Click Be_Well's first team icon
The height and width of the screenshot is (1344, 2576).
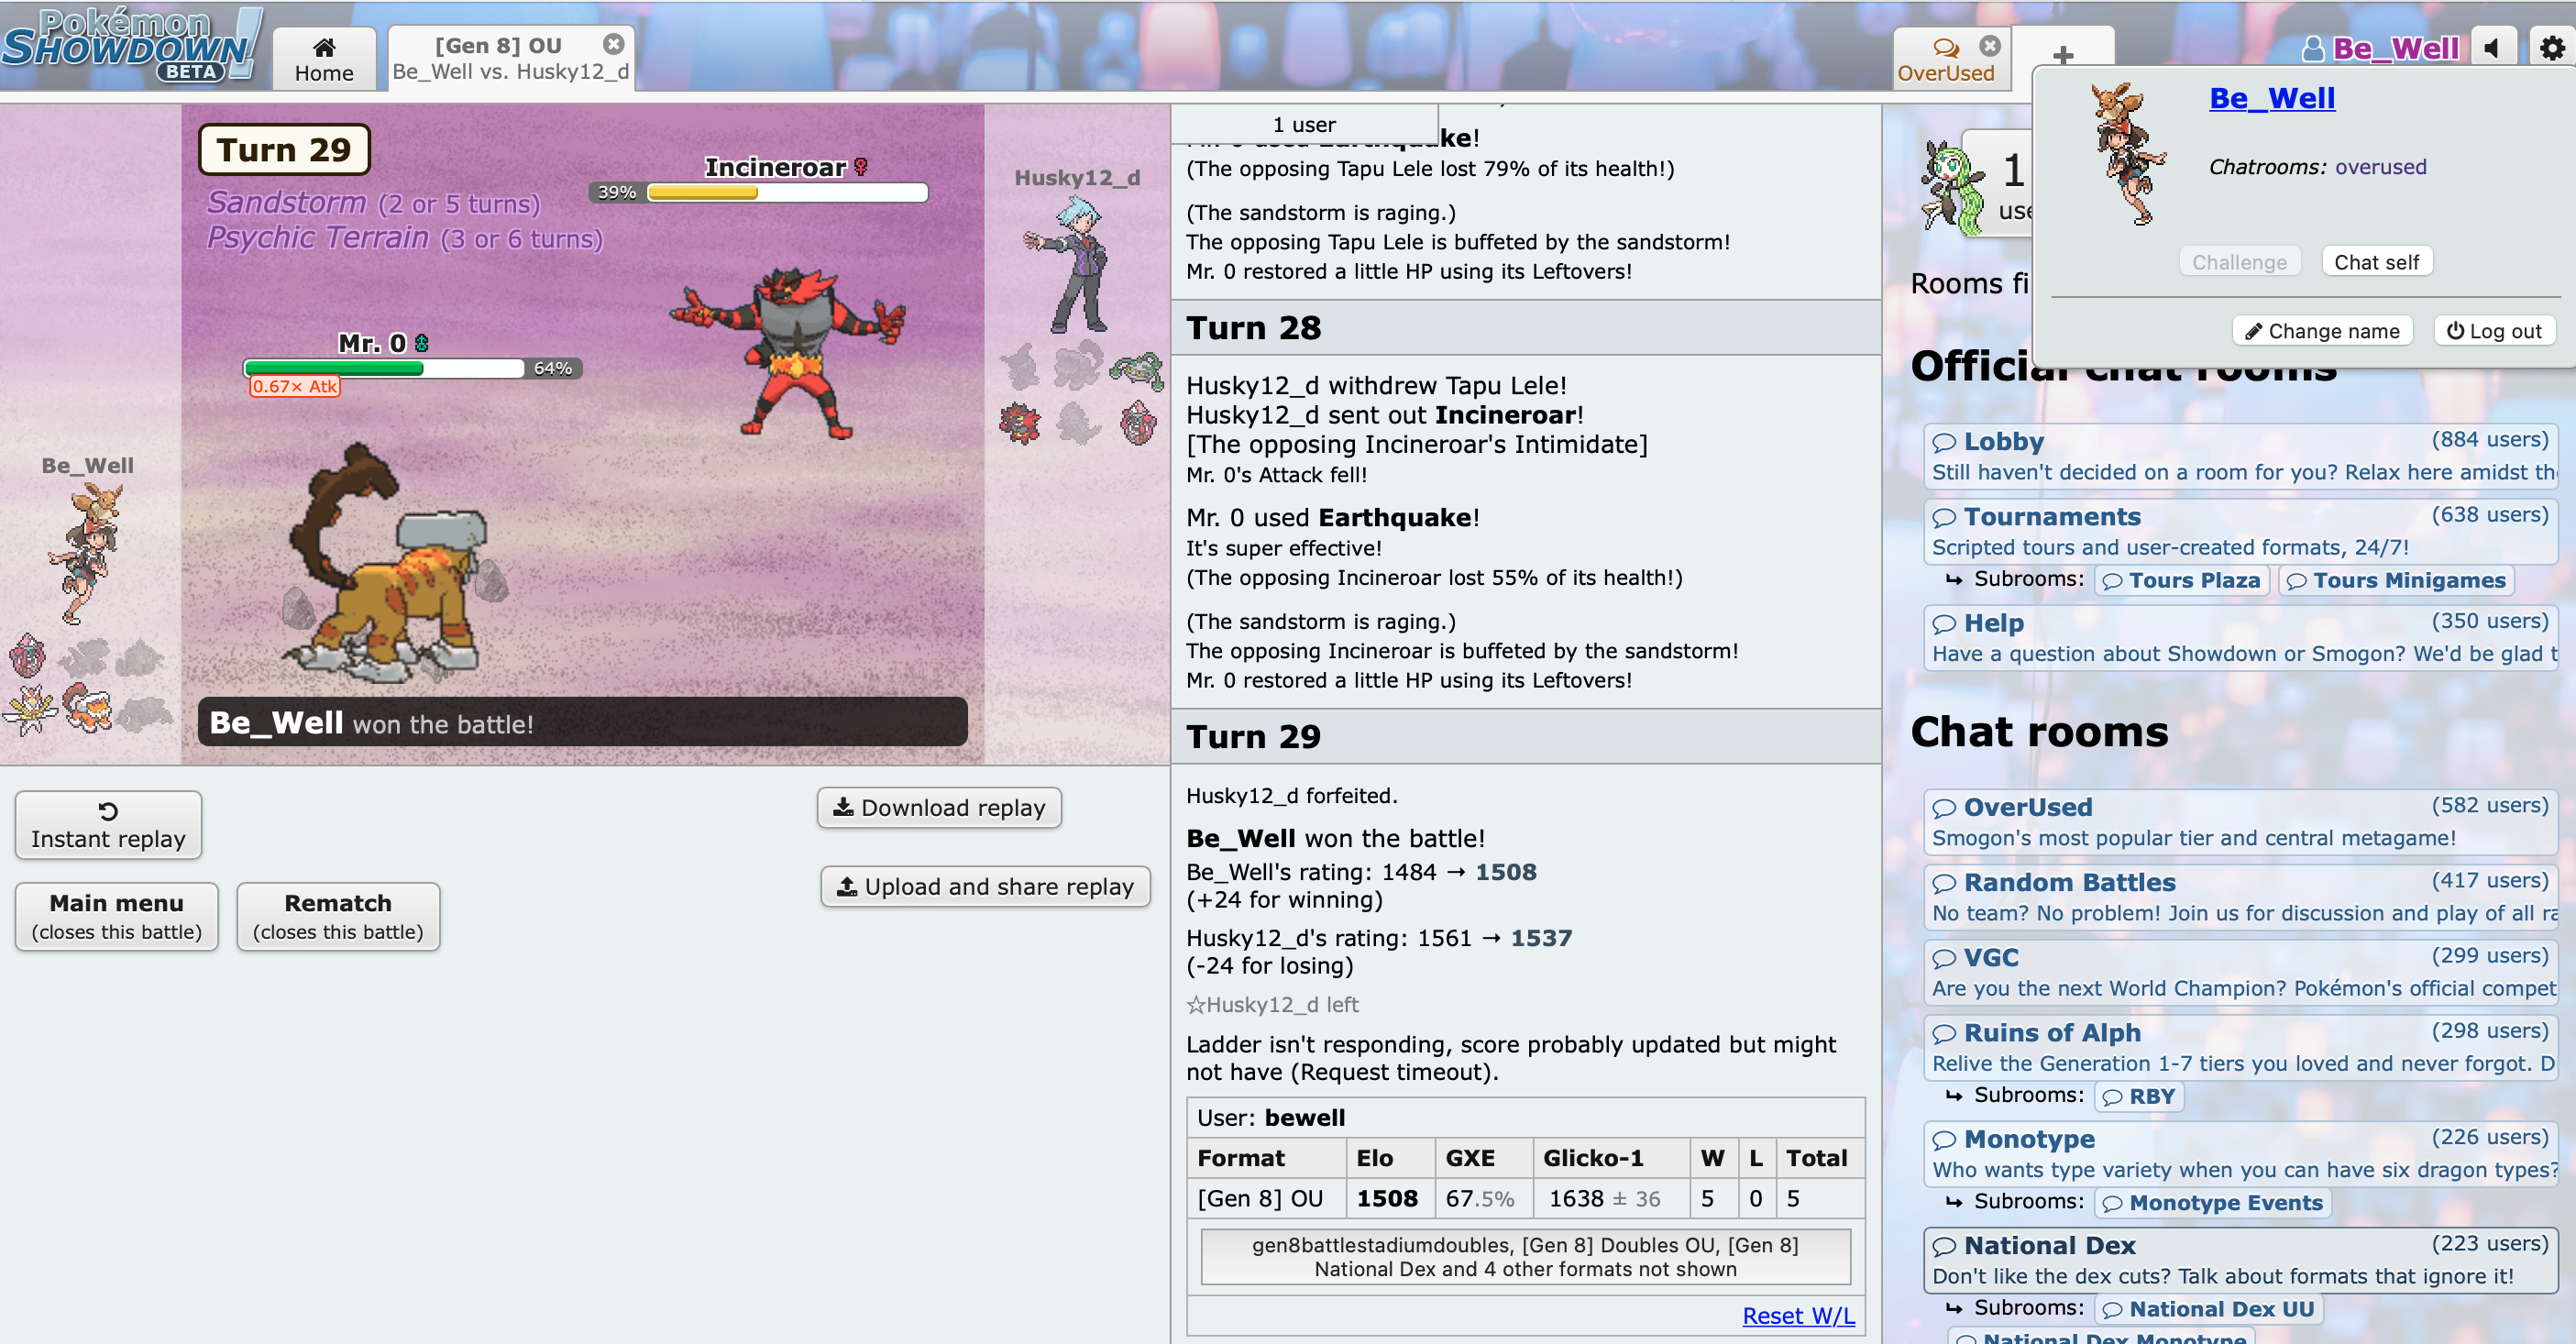28,656
